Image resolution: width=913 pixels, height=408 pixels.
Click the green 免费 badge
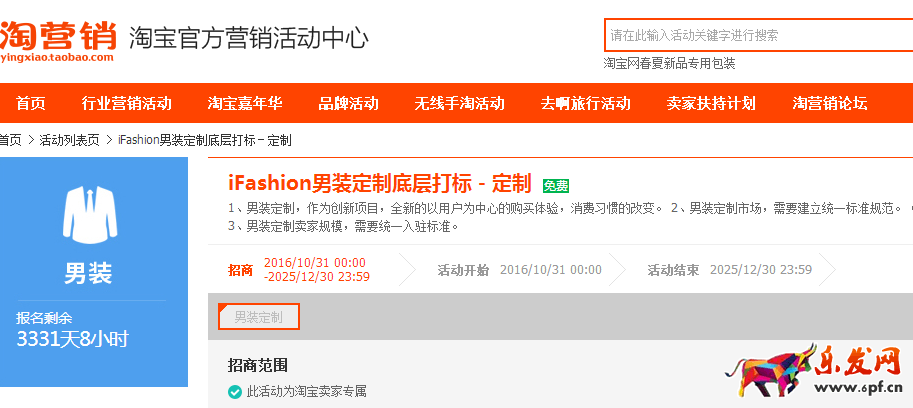556,186
